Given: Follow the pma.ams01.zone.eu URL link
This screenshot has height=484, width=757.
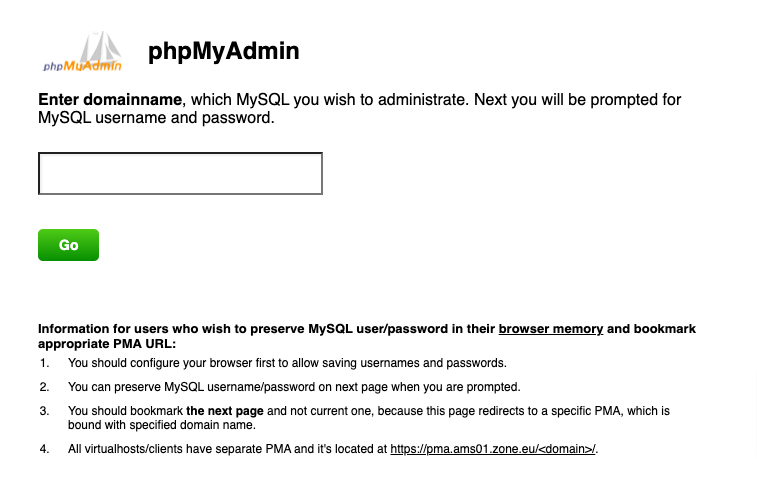Looking at the screenshot, I should click(492, 449).
